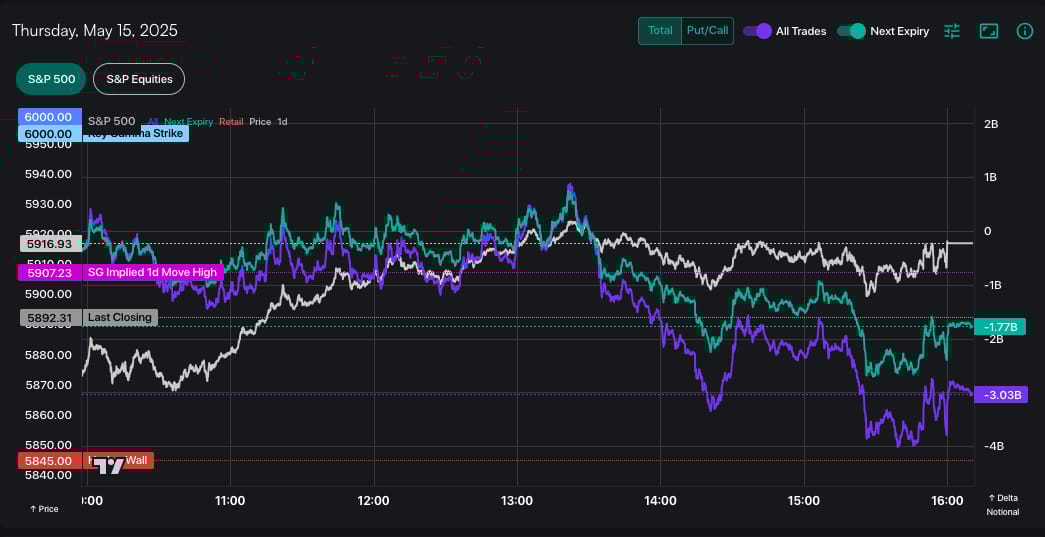Click the 12:00 time axis label
This screenshot has width=1045, height=537.
(373, 500)
